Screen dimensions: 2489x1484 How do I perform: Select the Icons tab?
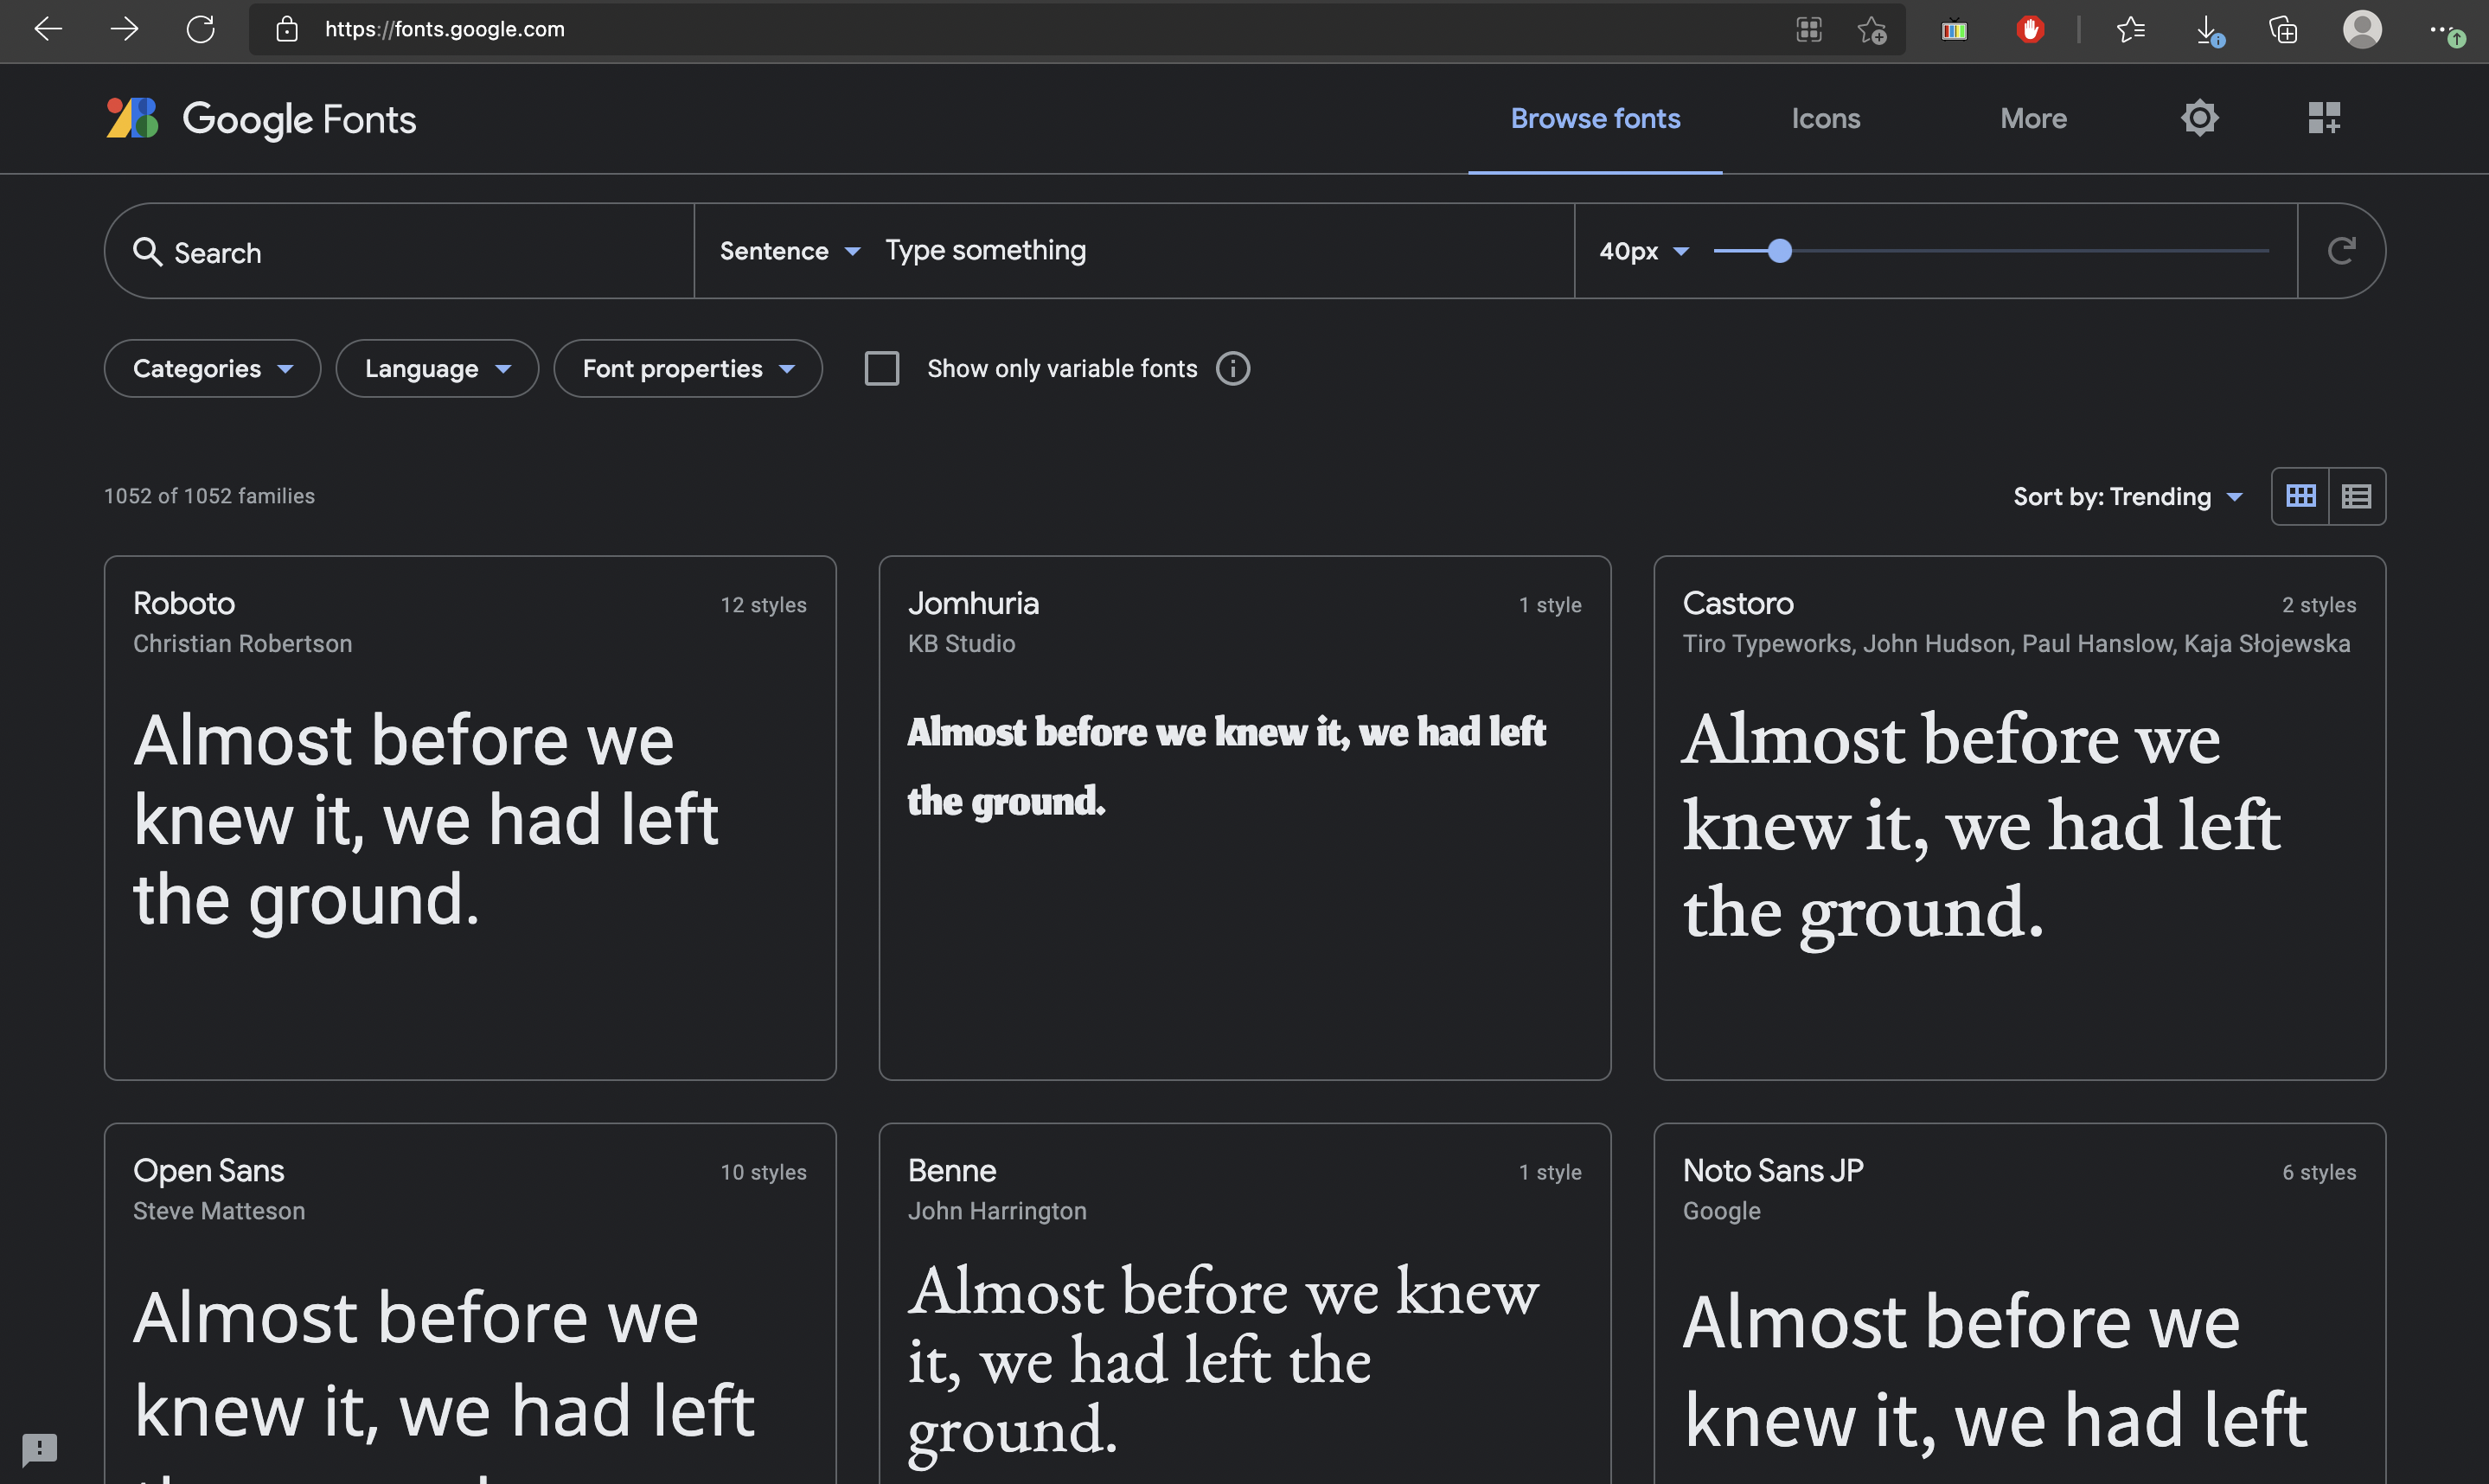click(1825, 118)
